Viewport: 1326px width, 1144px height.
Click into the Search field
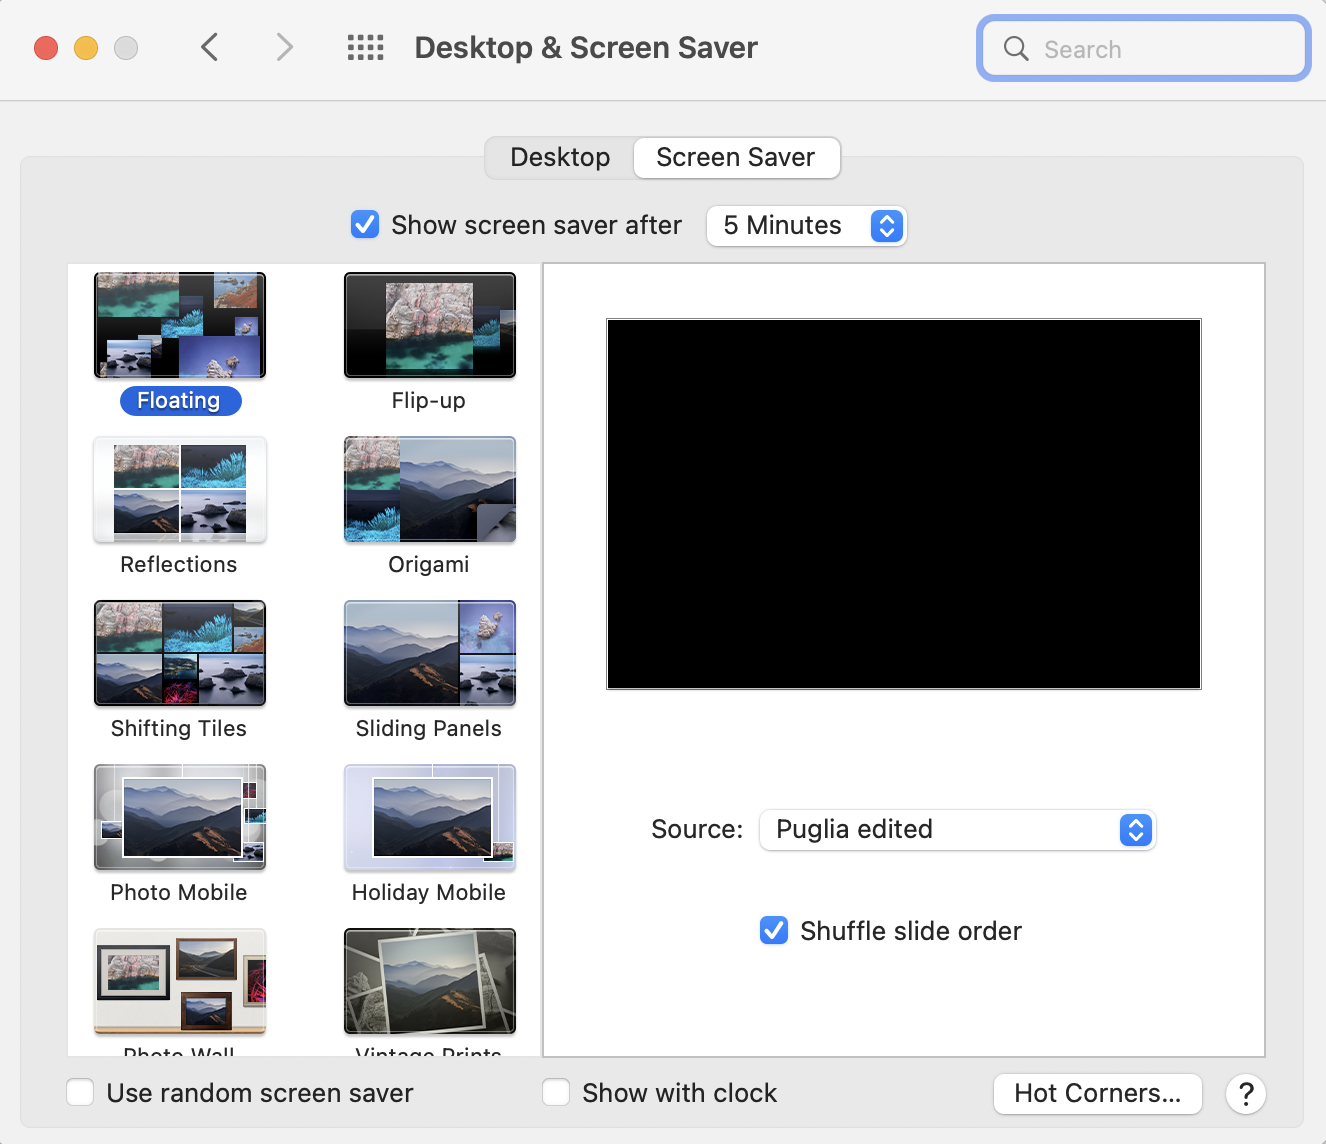click(1144, 48)
